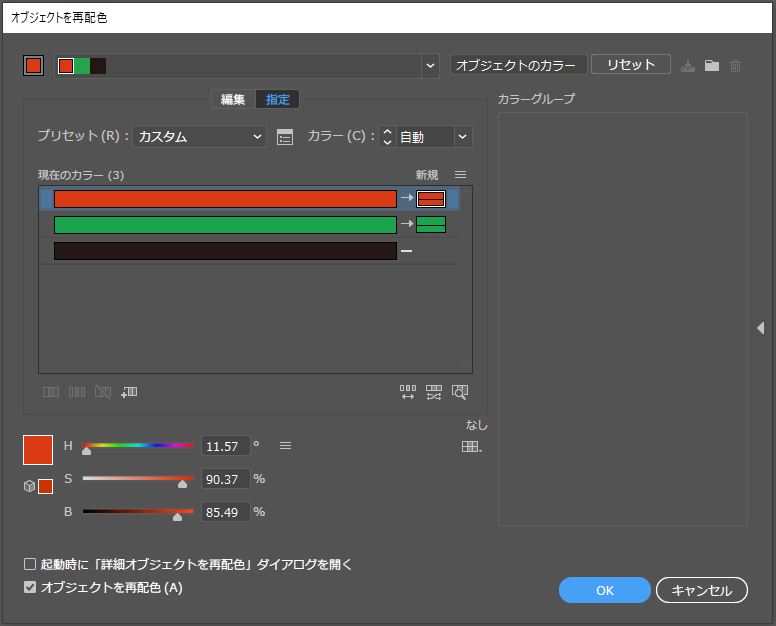Image resolution: width=776 pixels, height=626 pixels.
Task: Click the saturation value field 90.37
Action: 226,479
